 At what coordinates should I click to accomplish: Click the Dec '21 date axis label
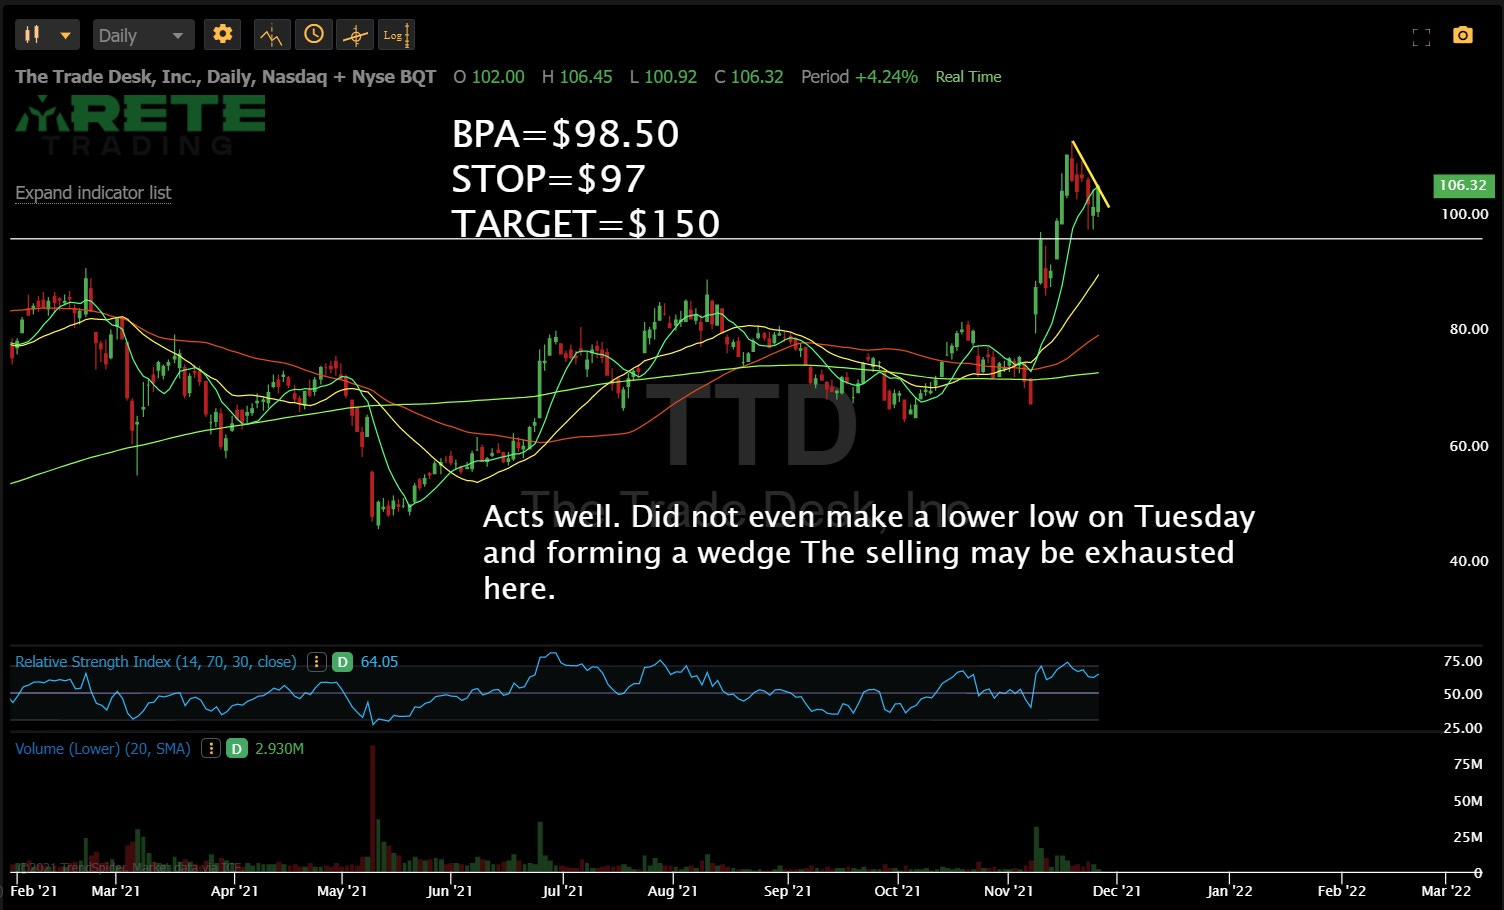pos(1116,891)
